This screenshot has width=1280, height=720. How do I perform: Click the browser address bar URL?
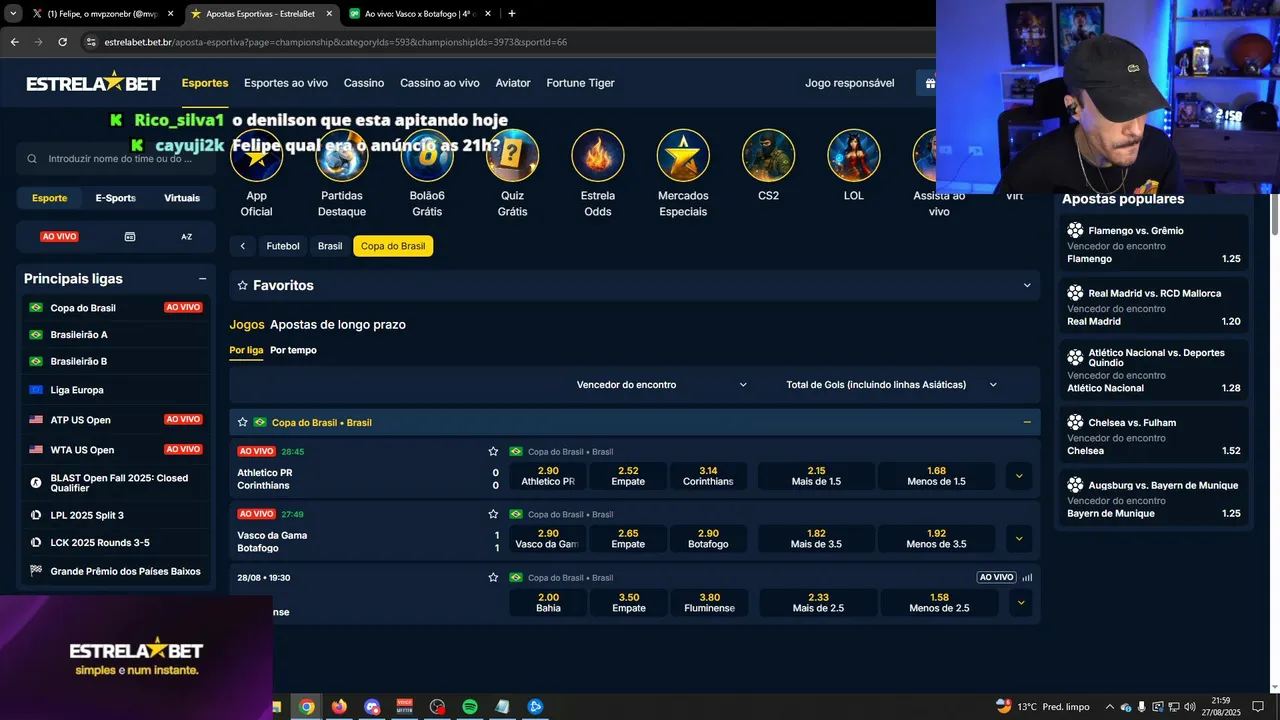tap(335, 42)
